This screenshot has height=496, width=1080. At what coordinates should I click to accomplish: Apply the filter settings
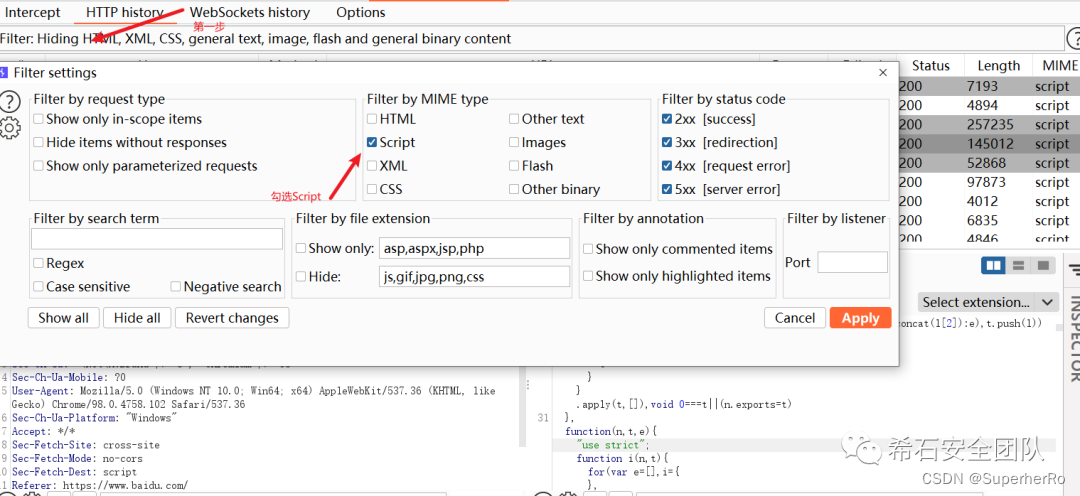860,318
